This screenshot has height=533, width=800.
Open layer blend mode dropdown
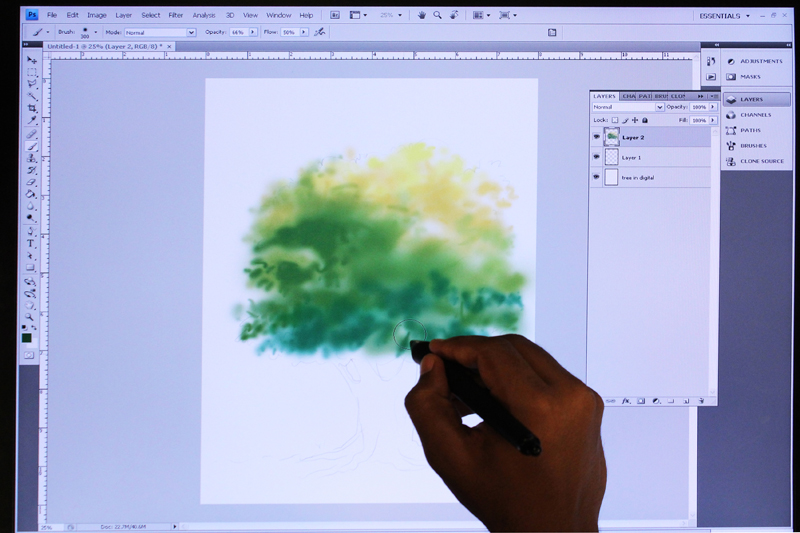[x=628, y=107]
